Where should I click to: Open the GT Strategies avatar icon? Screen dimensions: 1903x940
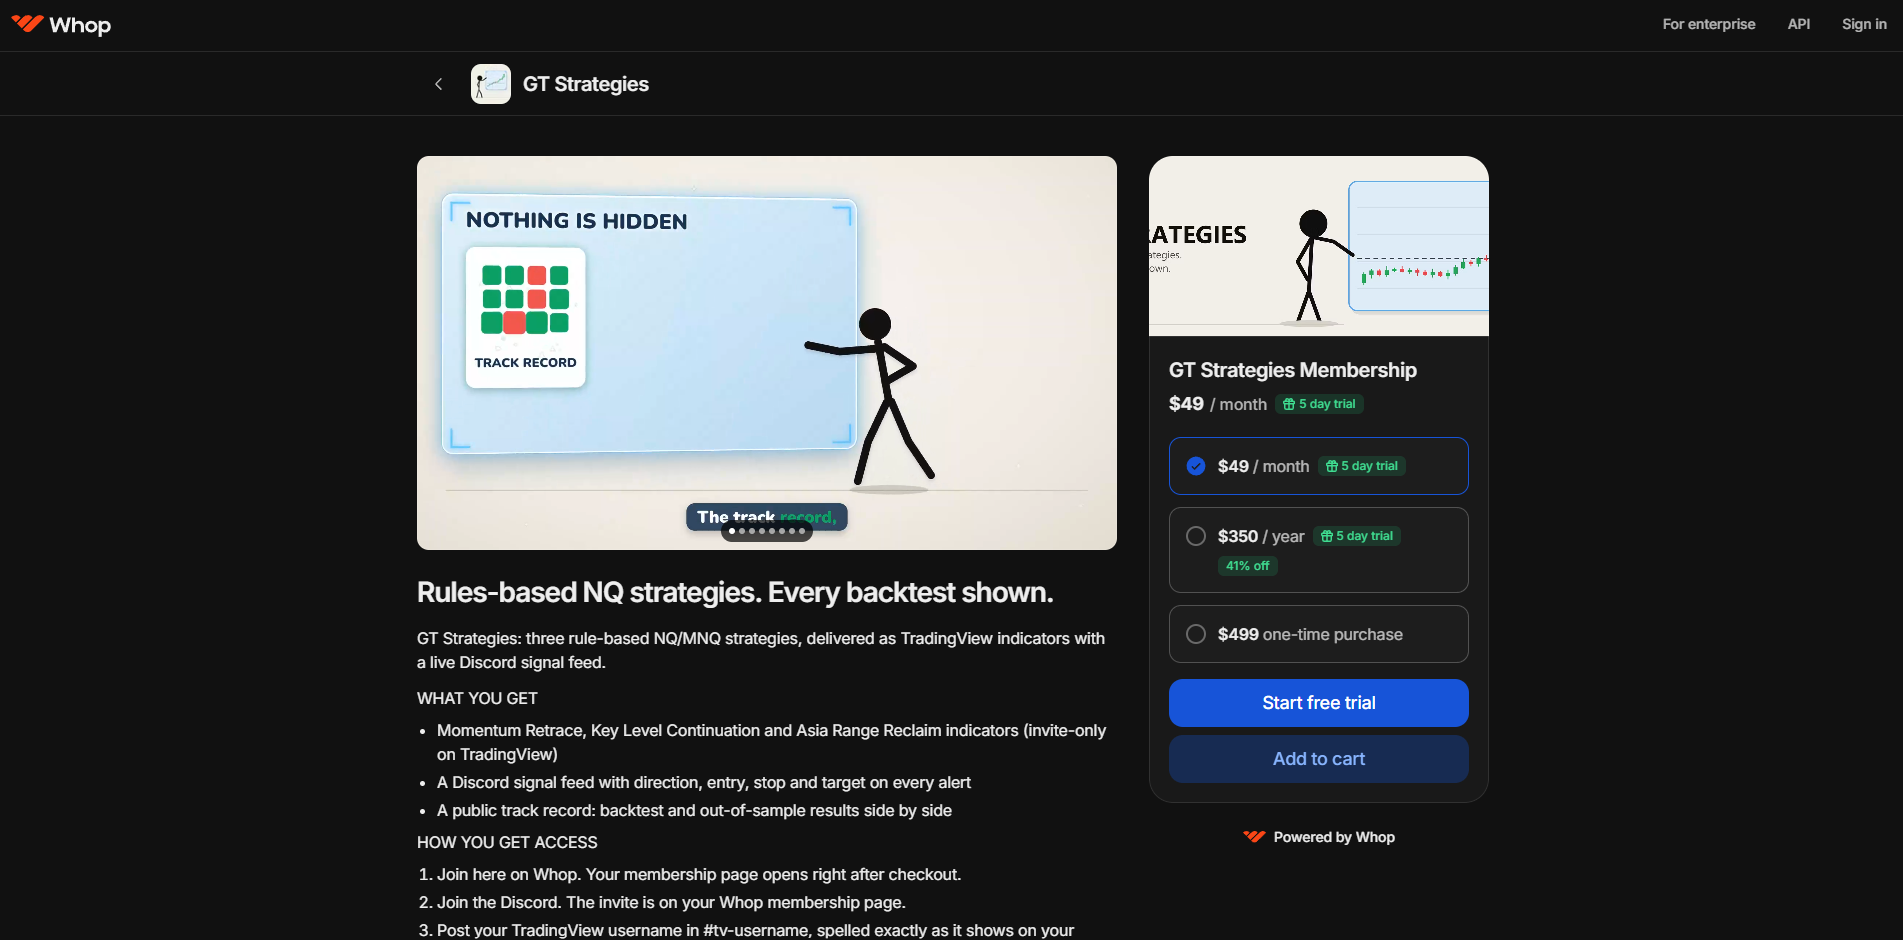coord(491,84)
